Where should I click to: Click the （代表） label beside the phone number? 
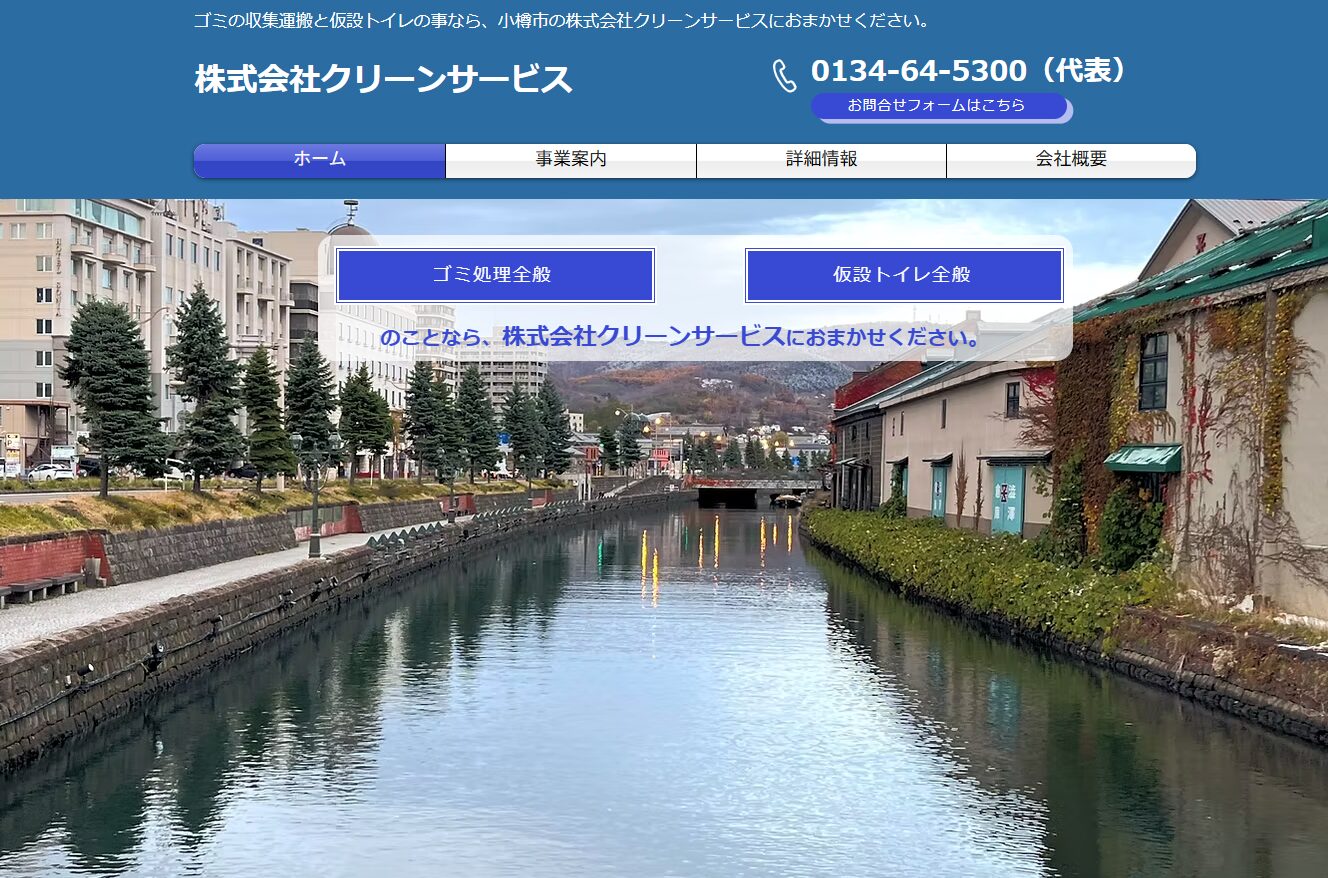coord(1082,71)
